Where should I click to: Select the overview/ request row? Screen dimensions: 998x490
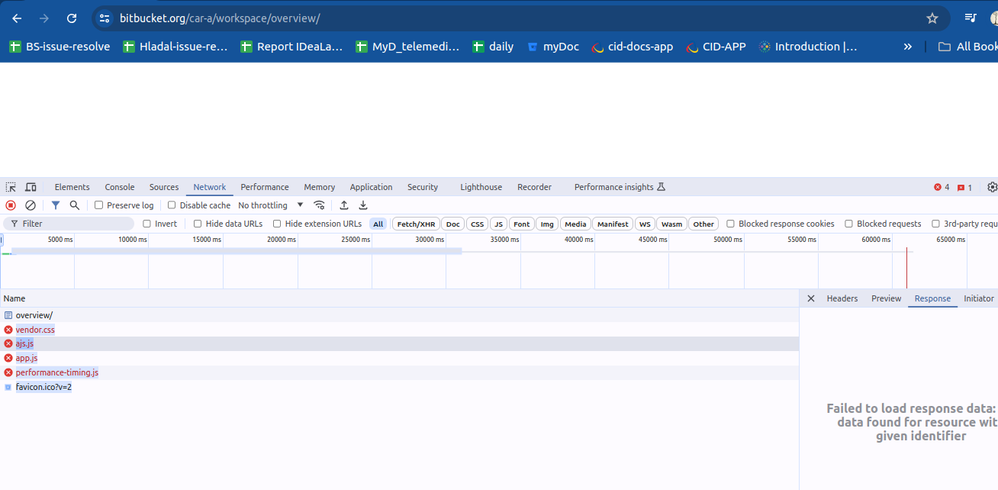coord(400,315)
